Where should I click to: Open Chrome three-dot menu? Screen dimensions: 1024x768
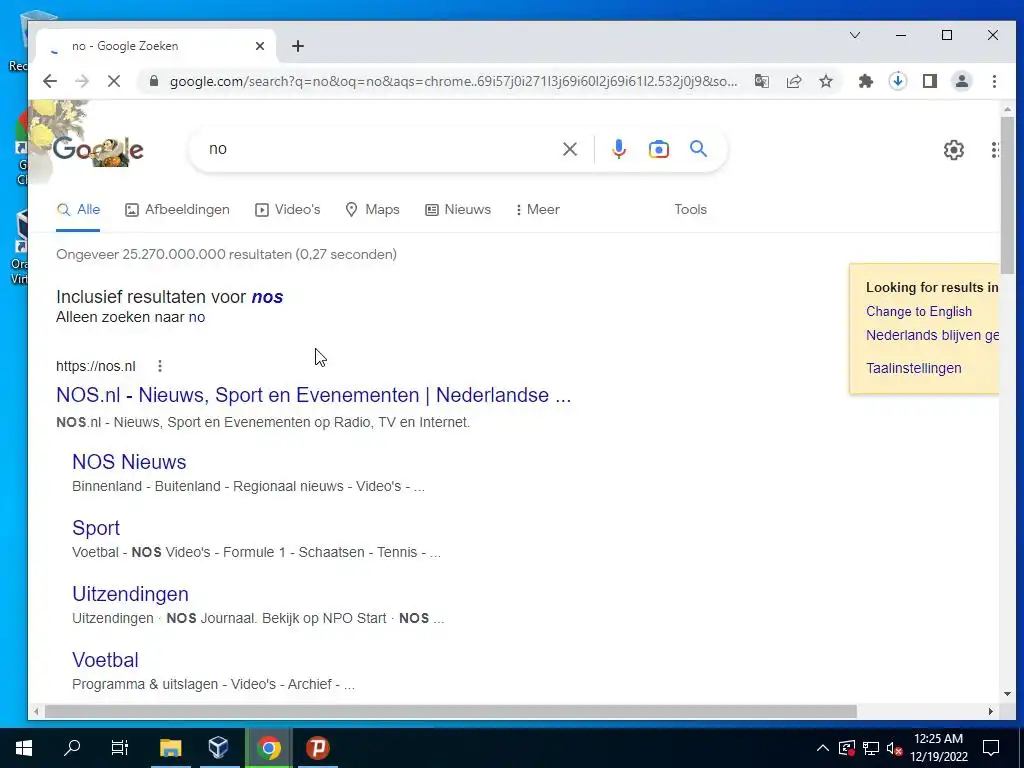point(994,81)
